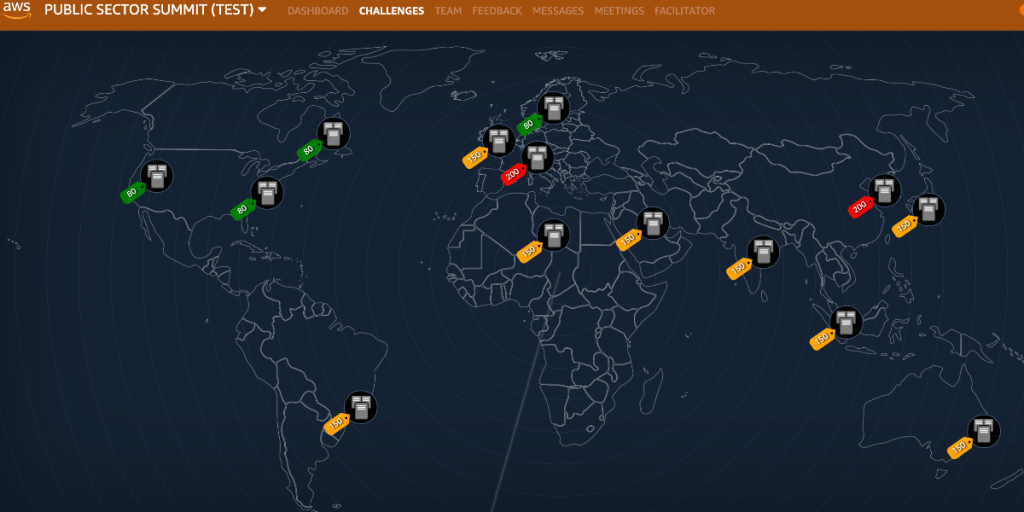Screen dimensions: 1024x512
Task: Click the green 80 tag on US east coast
Action: [243, 210]
